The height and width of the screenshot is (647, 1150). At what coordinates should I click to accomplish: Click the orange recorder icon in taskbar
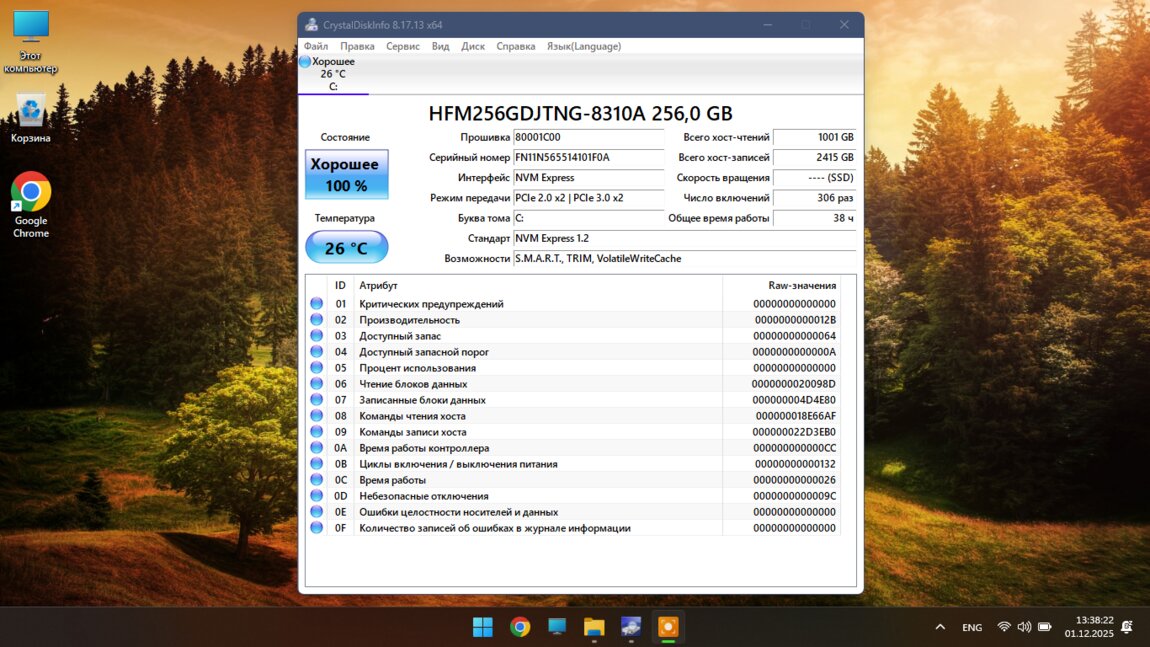point(668,627)
